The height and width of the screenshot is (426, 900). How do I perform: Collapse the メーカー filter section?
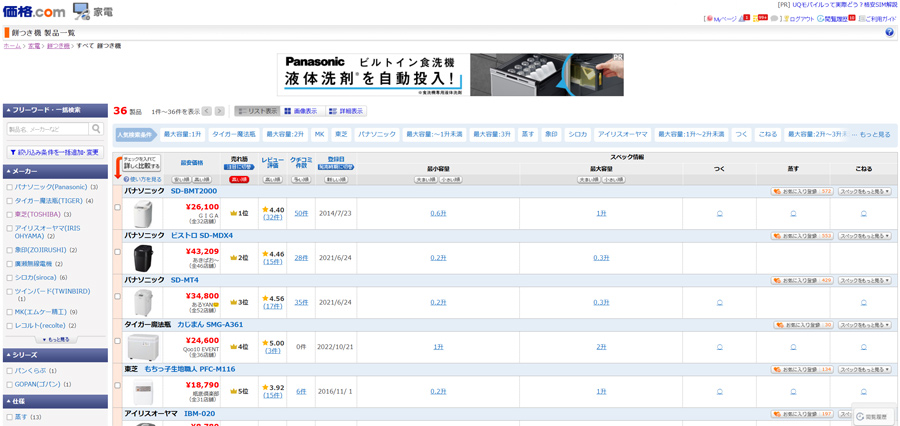pos(55,171)
